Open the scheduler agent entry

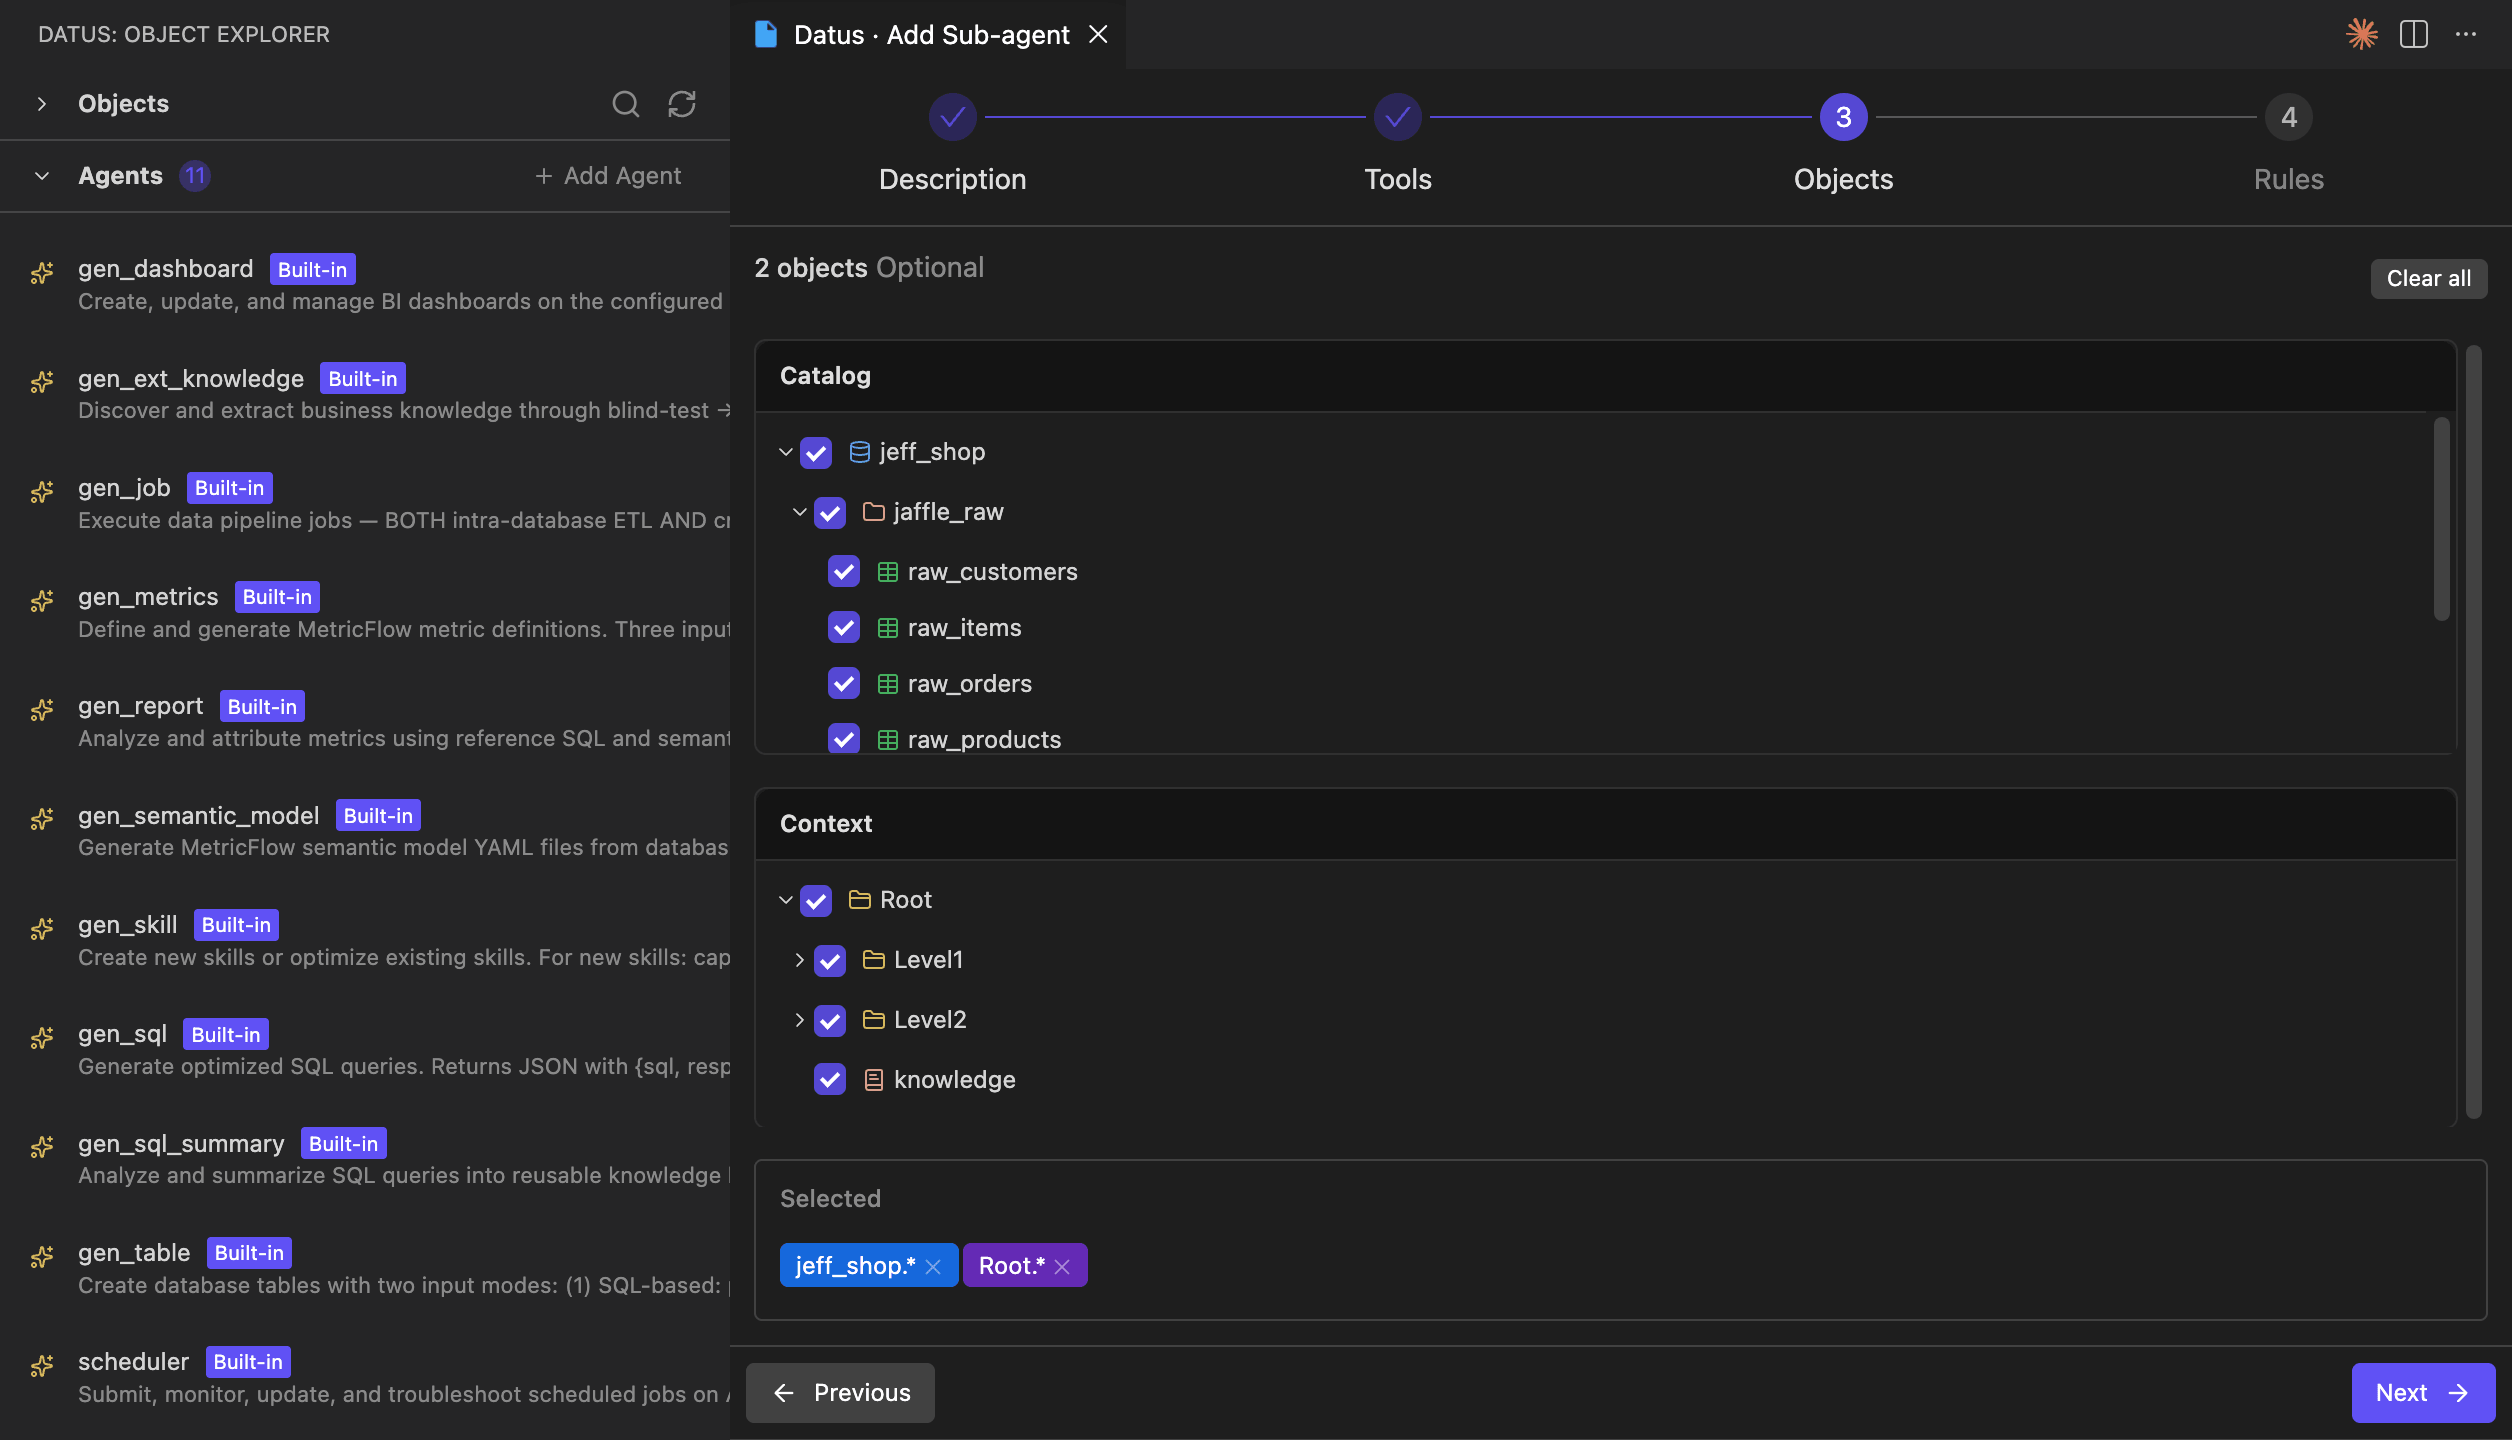365,1378
